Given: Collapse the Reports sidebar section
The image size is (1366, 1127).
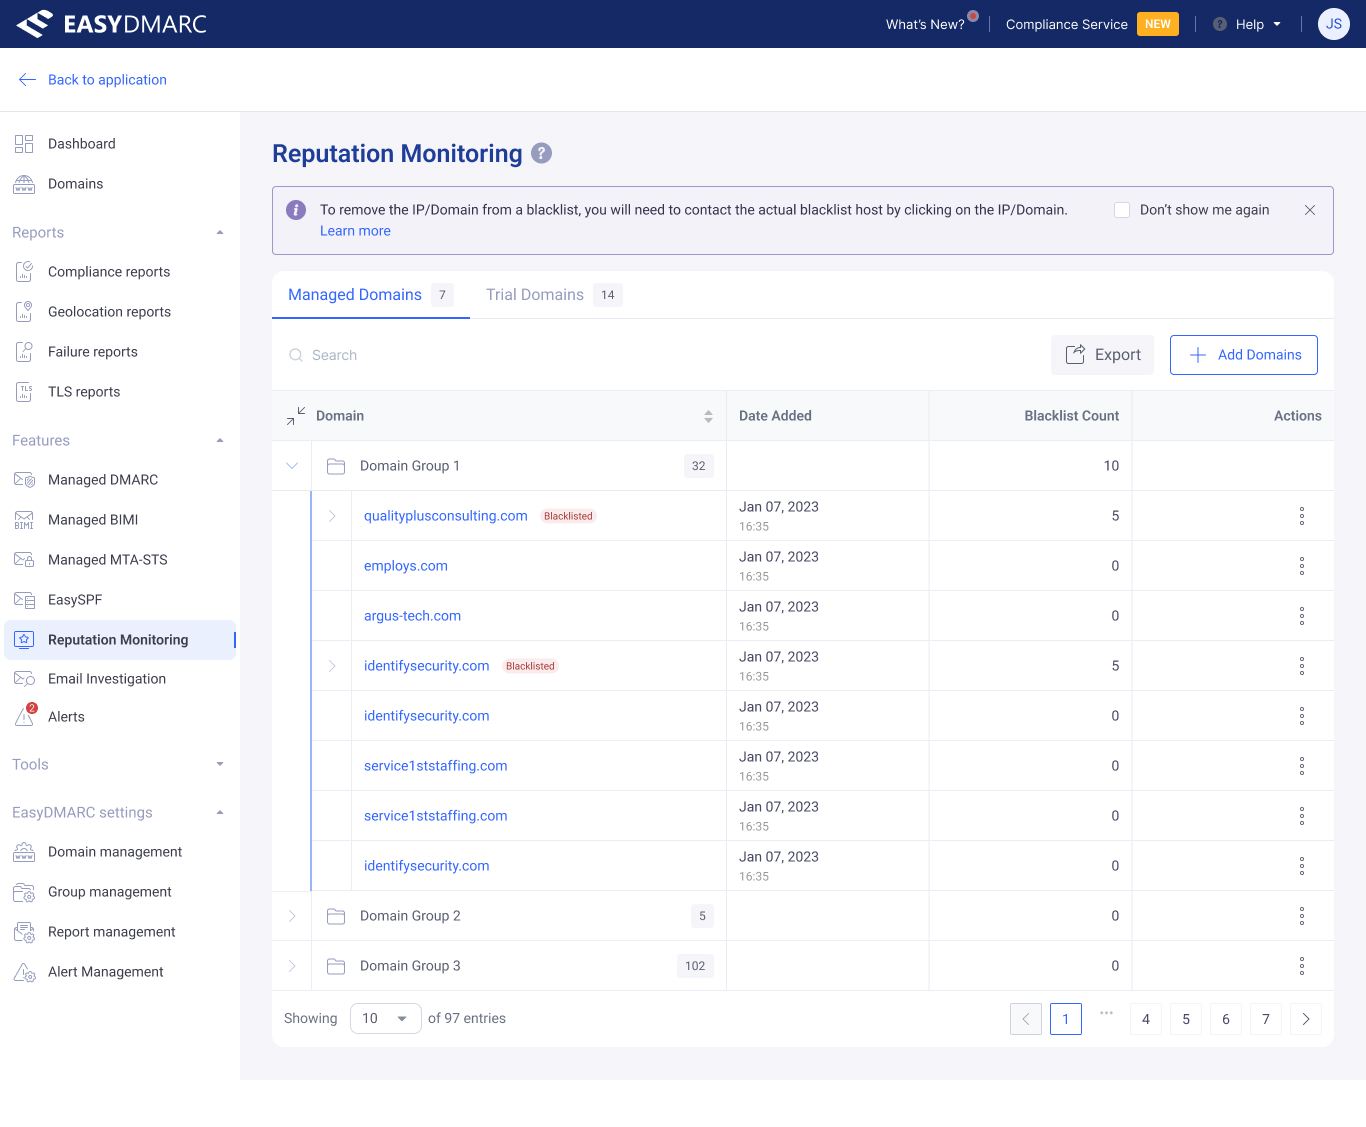Looking at the screenshot, I should pyautogui.click(x=220, y=232).
